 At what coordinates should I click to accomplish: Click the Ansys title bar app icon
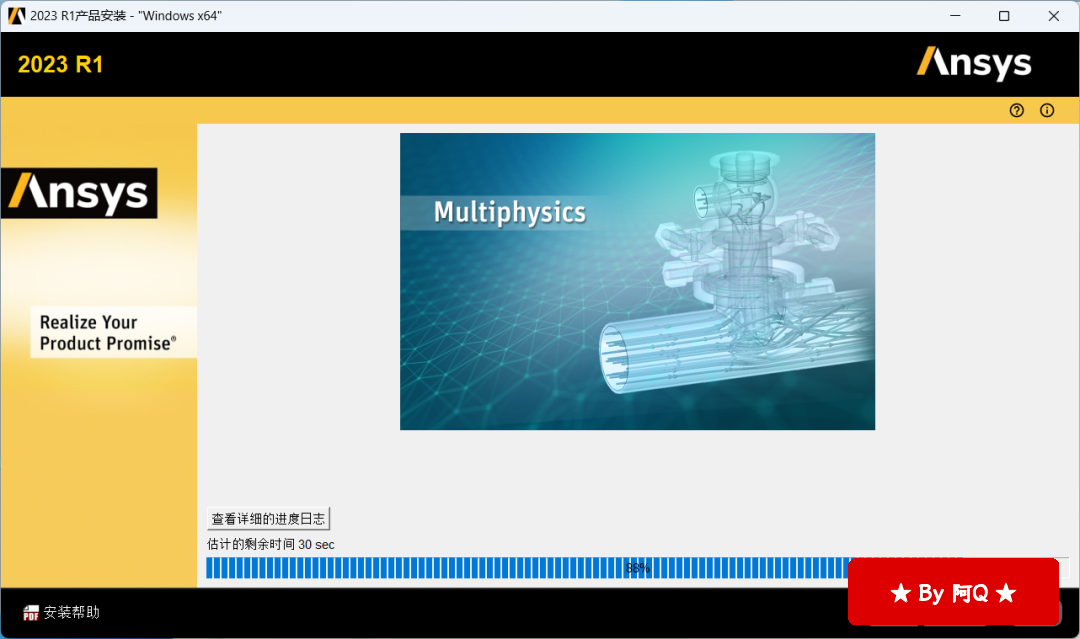point(17,16)
